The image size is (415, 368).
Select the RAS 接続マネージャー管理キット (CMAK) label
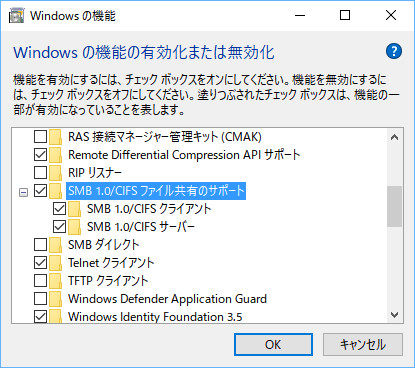(x=165, y=137)
